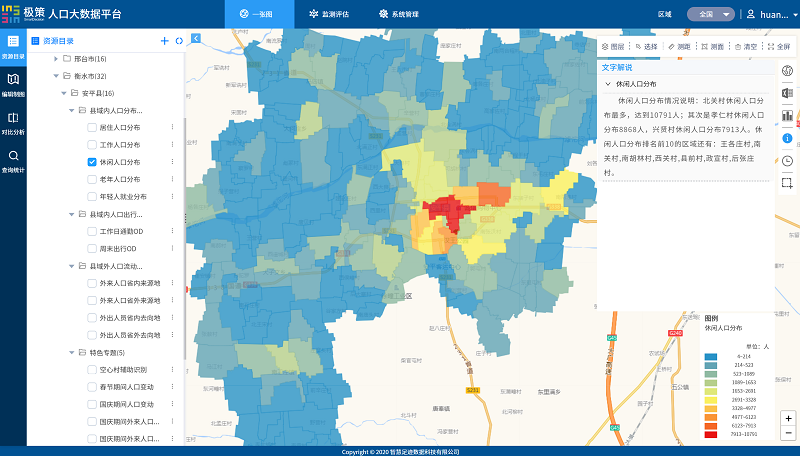Click the clock icon on right toolbar
The width and height of the screenshot is (800, 456).
[x=787, y=160]
